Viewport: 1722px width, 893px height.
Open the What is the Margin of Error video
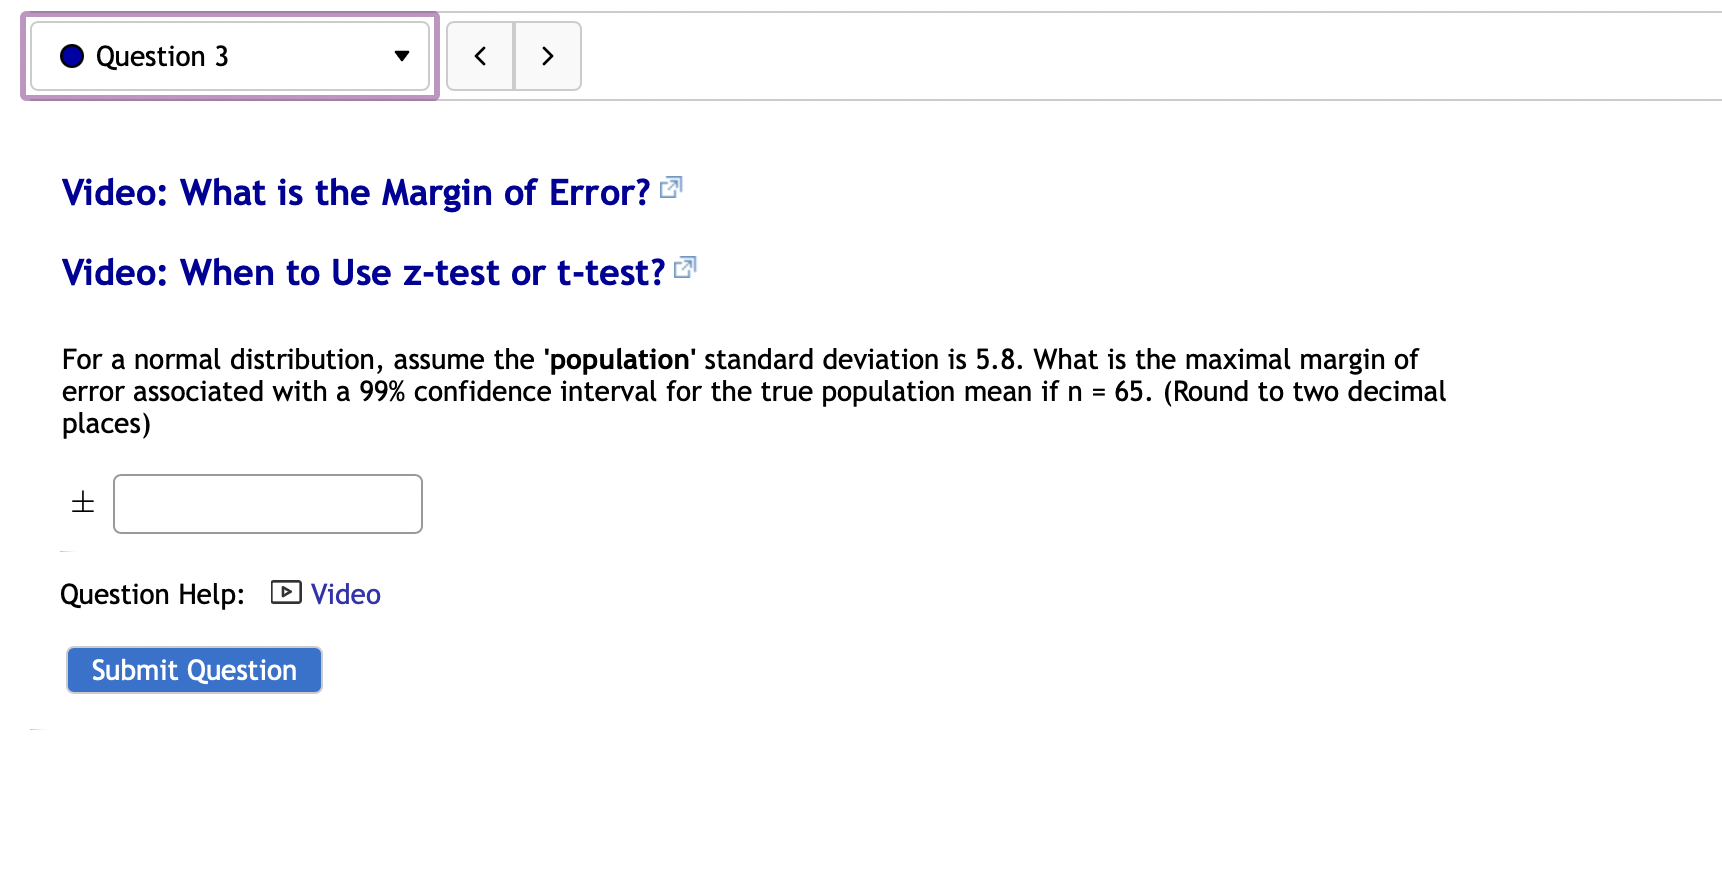click(353, 192)
